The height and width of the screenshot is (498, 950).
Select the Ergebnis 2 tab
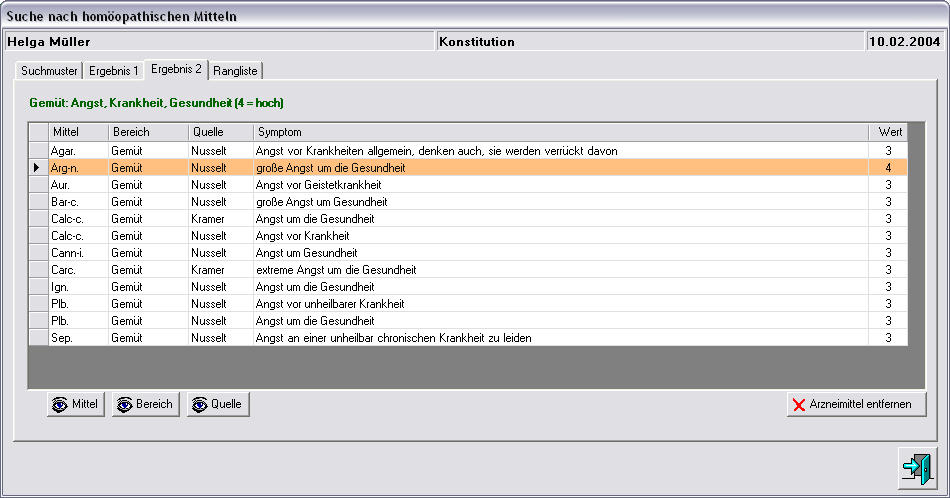pos(176,69)
